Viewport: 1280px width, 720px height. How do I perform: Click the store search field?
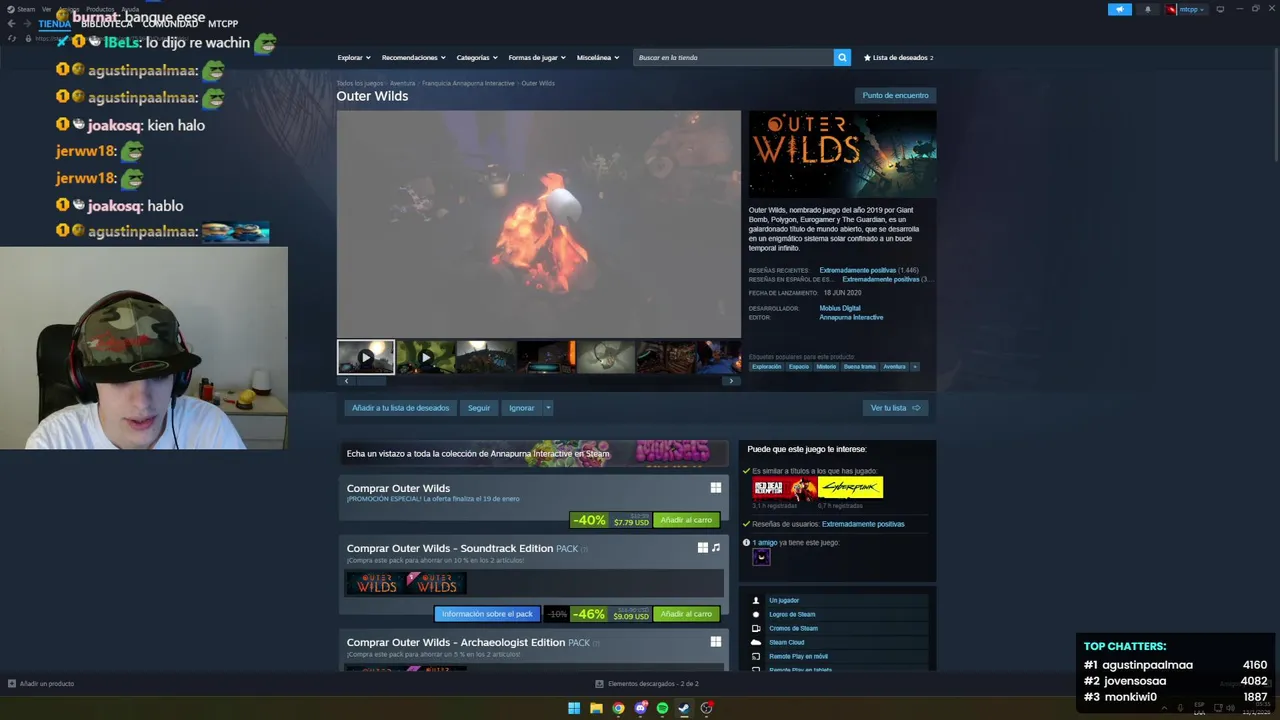(x=733, y=58)
